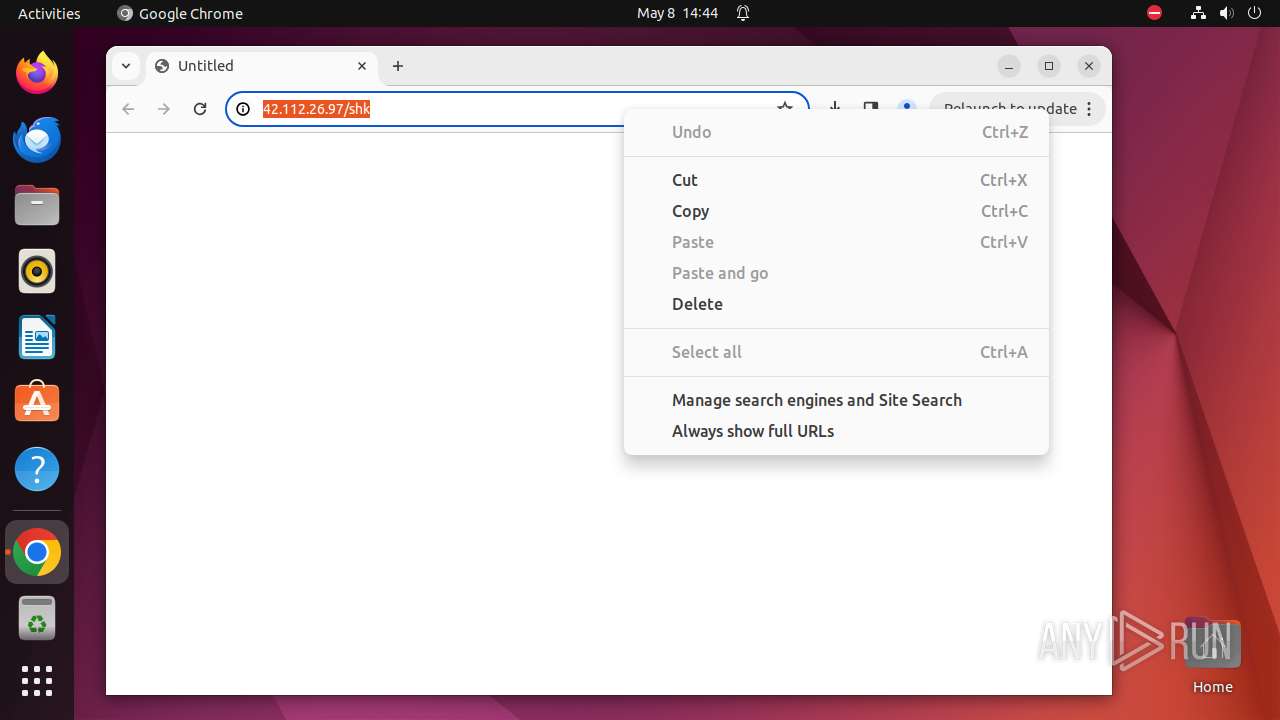Click the address bar with 42.112.26.97/shk
1280x720 pixels.
pos(517,109)
